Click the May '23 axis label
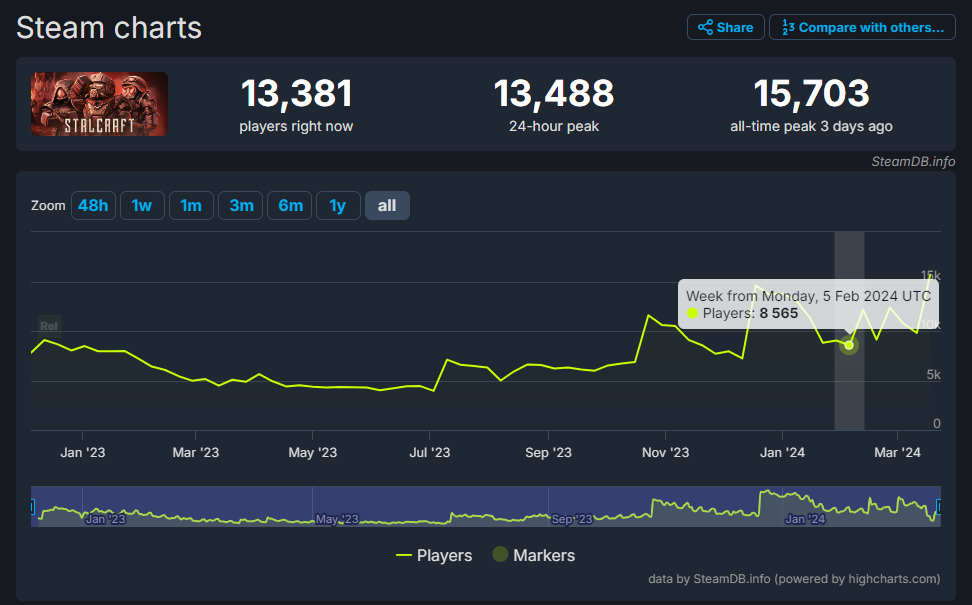Image resolution: width=972 pixels, height=605 pixels. point(312,453)
